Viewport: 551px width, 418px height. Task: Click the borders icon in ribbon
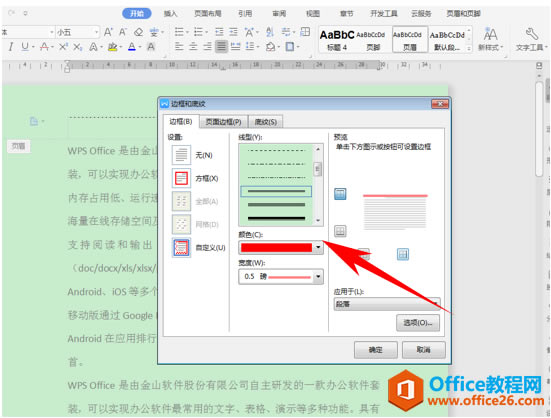point(290,47)
